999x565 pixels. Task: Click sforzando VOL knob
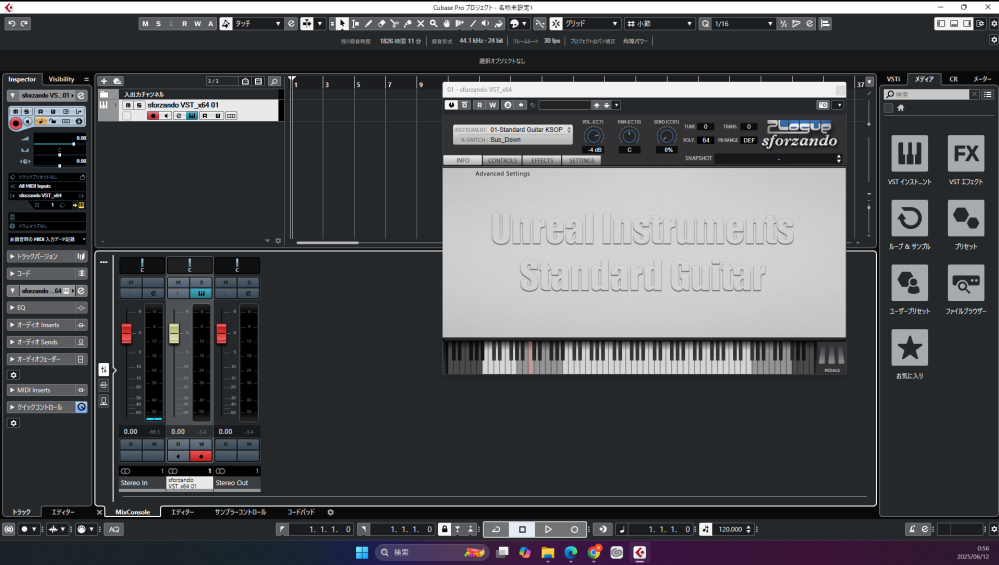[x=593, y=136]
